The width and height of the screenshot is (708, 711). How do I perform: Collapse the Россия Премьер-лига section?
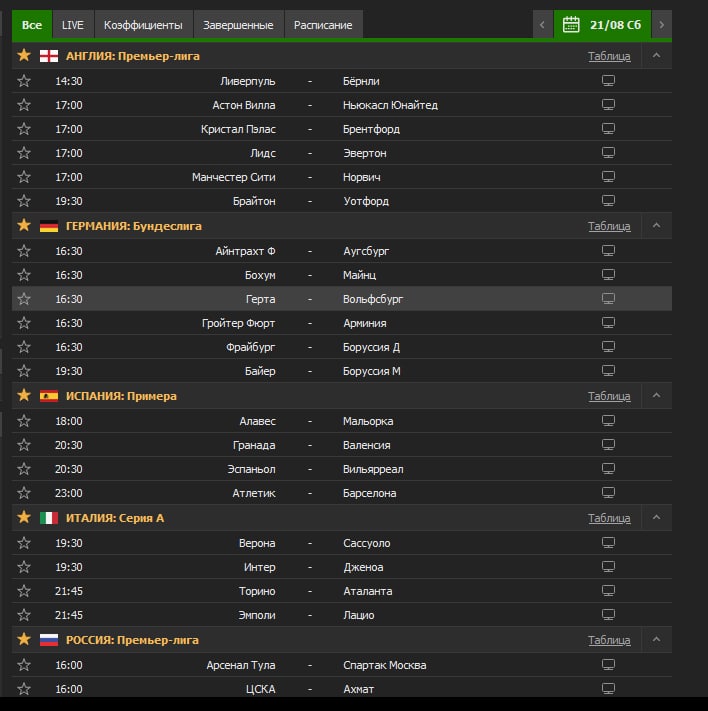click(x=656, y=640)
